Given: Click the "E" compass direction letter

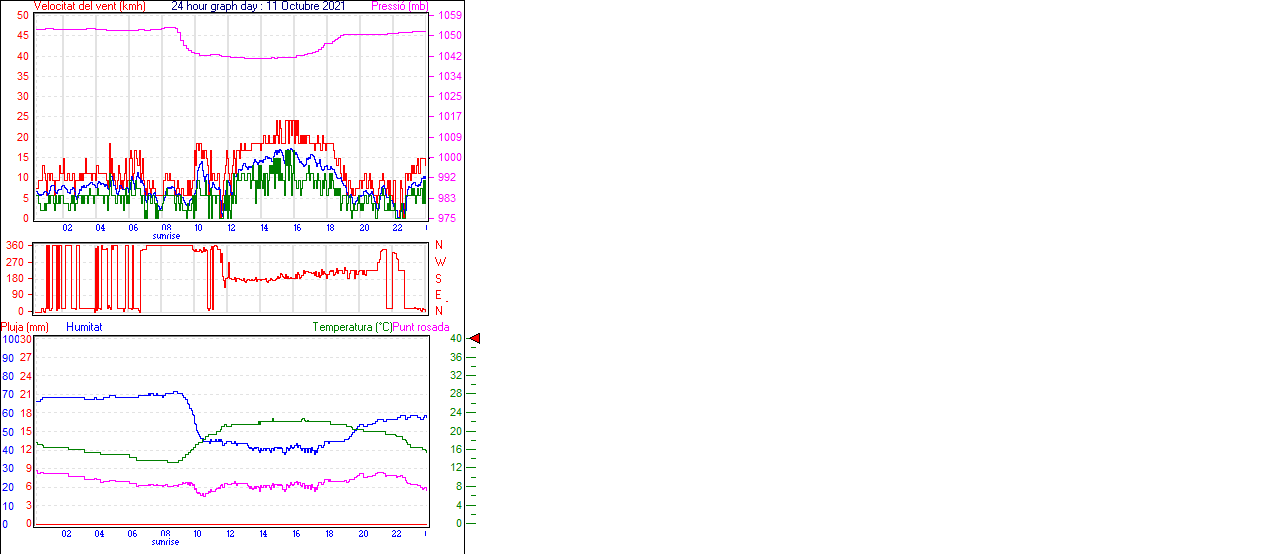Looking at the screenshot, I should pyautogui.click(x=439, y=295).
